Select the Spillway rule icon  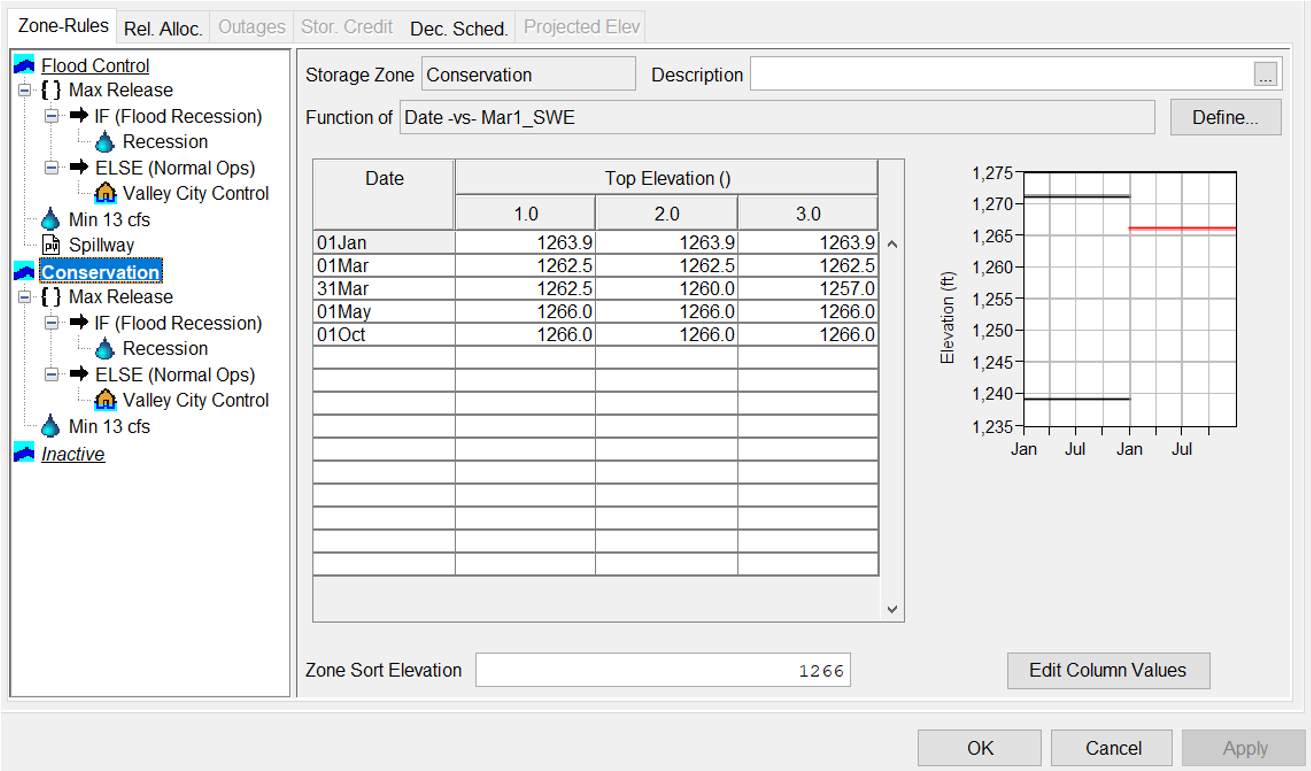52,245
